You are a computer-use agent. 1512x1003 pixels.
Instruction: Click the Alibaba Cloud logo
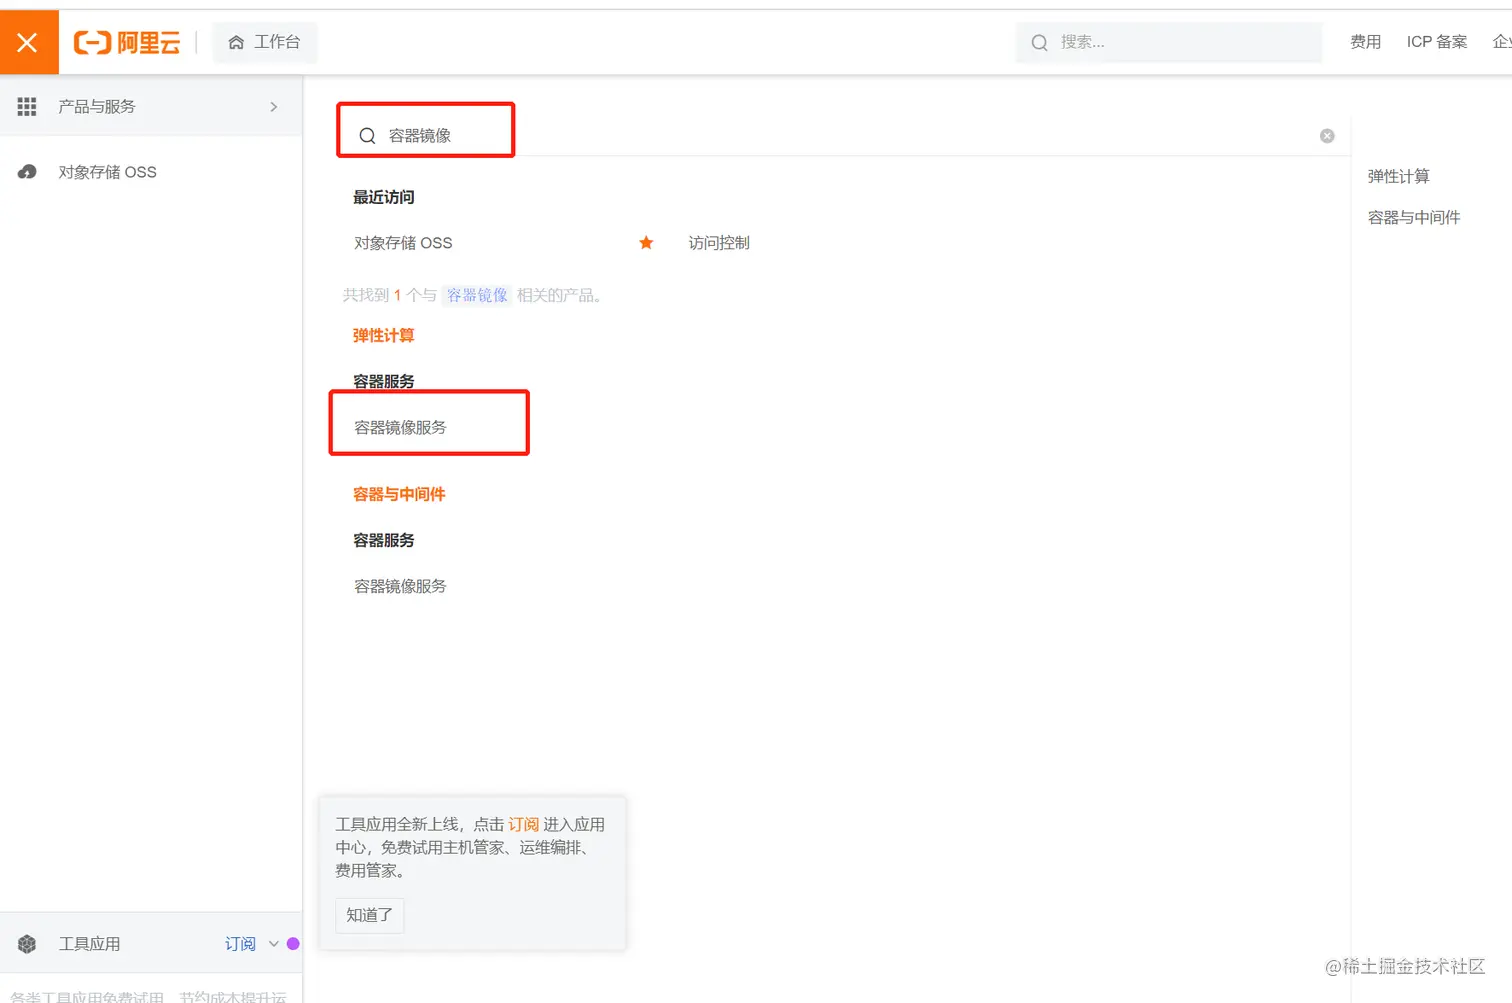tap(127, 42)
